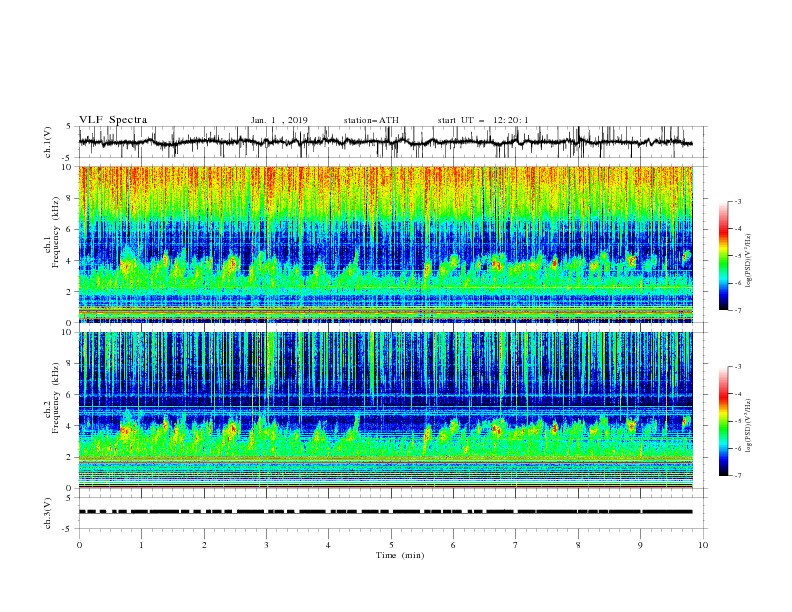Click the "ch.3(V)" axis label
This screenshot has height=612, width=792.
pos(48,513)
